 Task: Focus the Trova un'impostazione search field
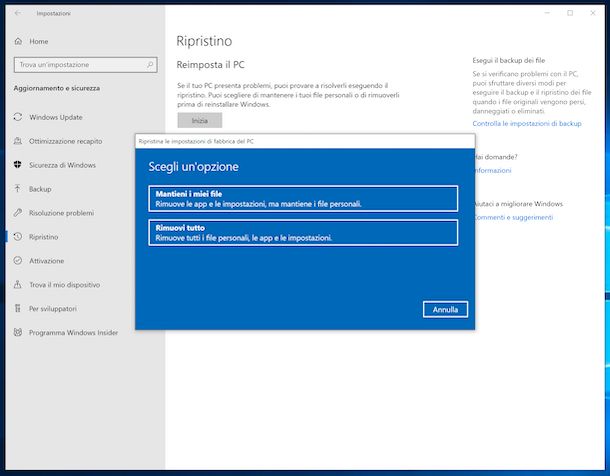pos(86,65)
